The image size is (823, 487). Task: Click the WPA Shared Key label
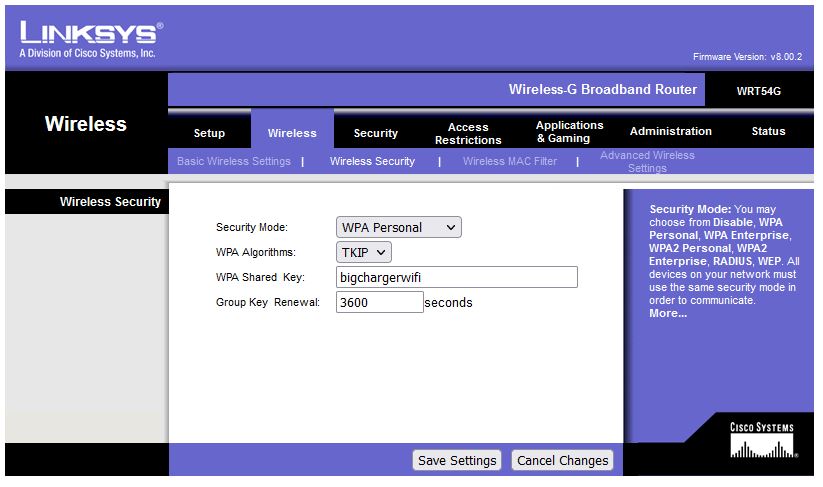click(x=260, y=277)
